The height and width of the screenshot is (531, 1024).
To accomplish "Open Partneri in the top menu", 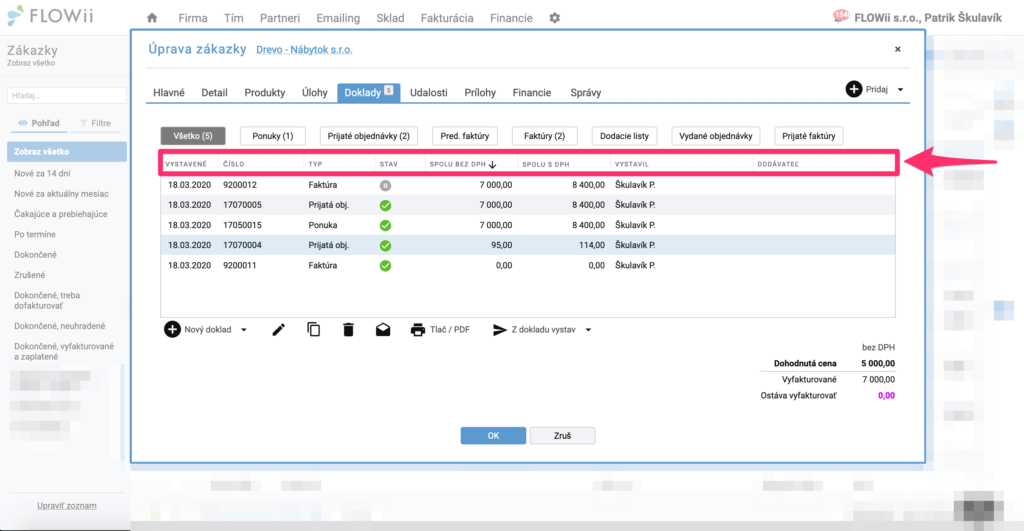I will [280, 18].
